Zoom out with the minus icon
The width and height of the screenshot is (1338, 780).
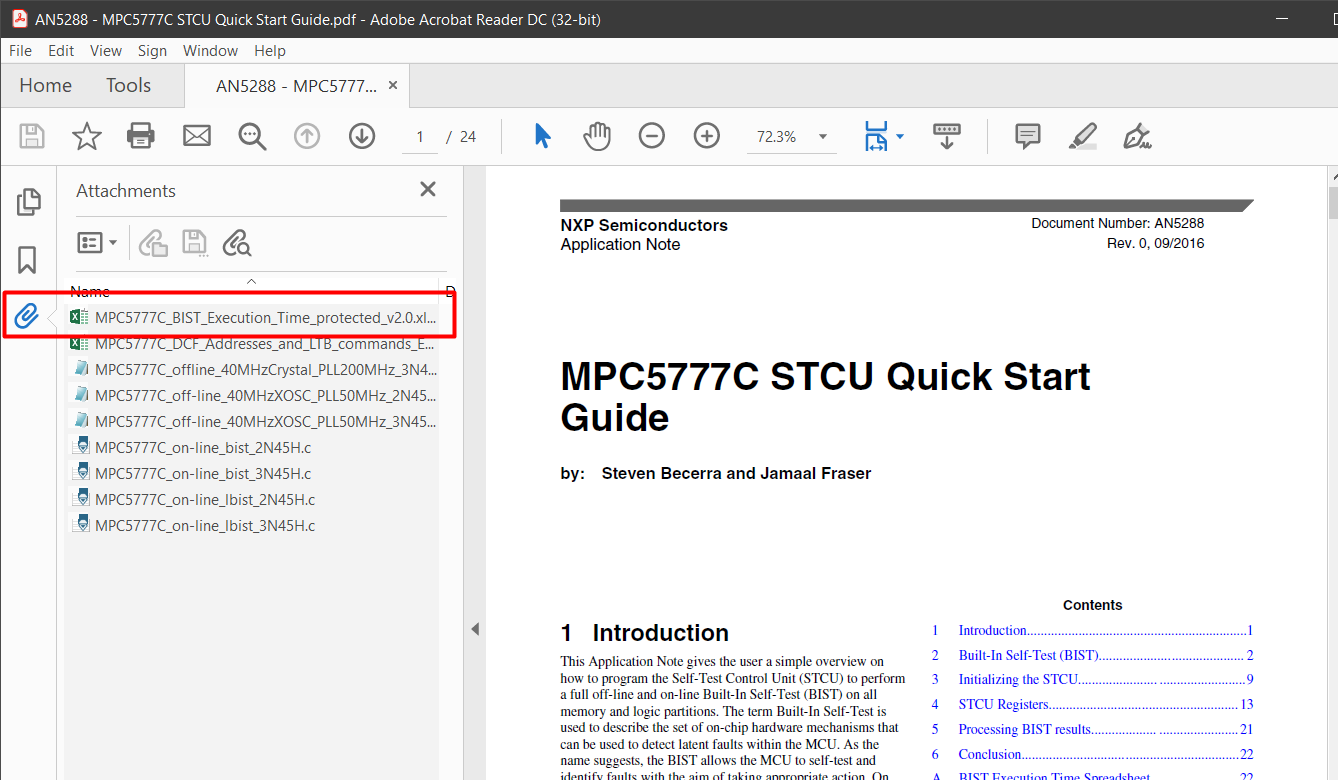tap(651, 135)
